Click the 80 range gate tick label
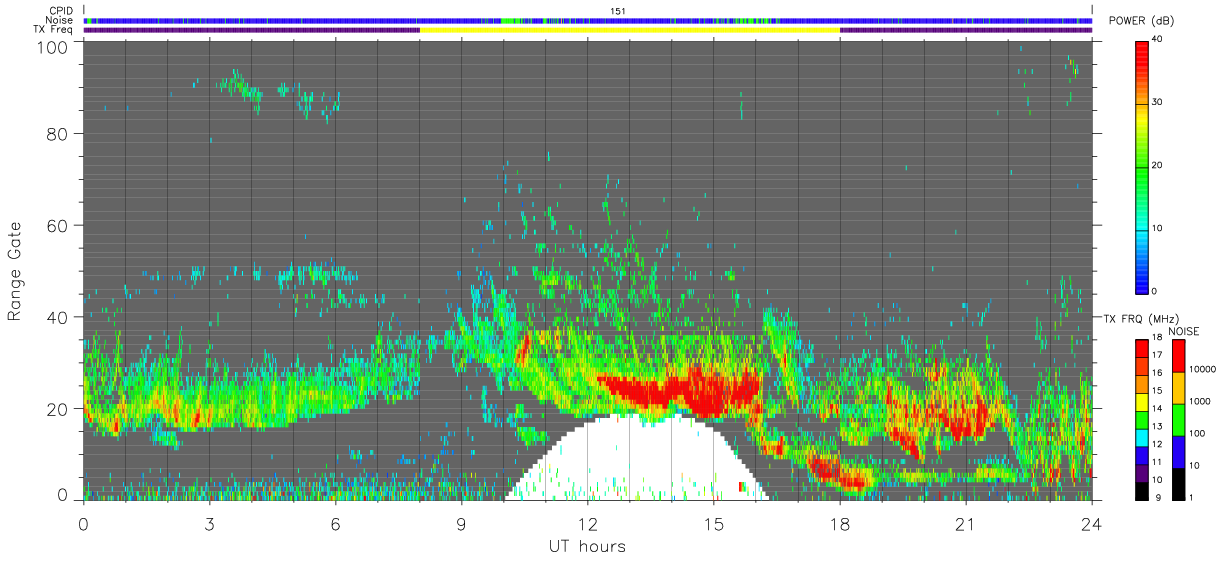This screenshot has width=1228, height=567. pyautogui.click(x=59, y=134)
